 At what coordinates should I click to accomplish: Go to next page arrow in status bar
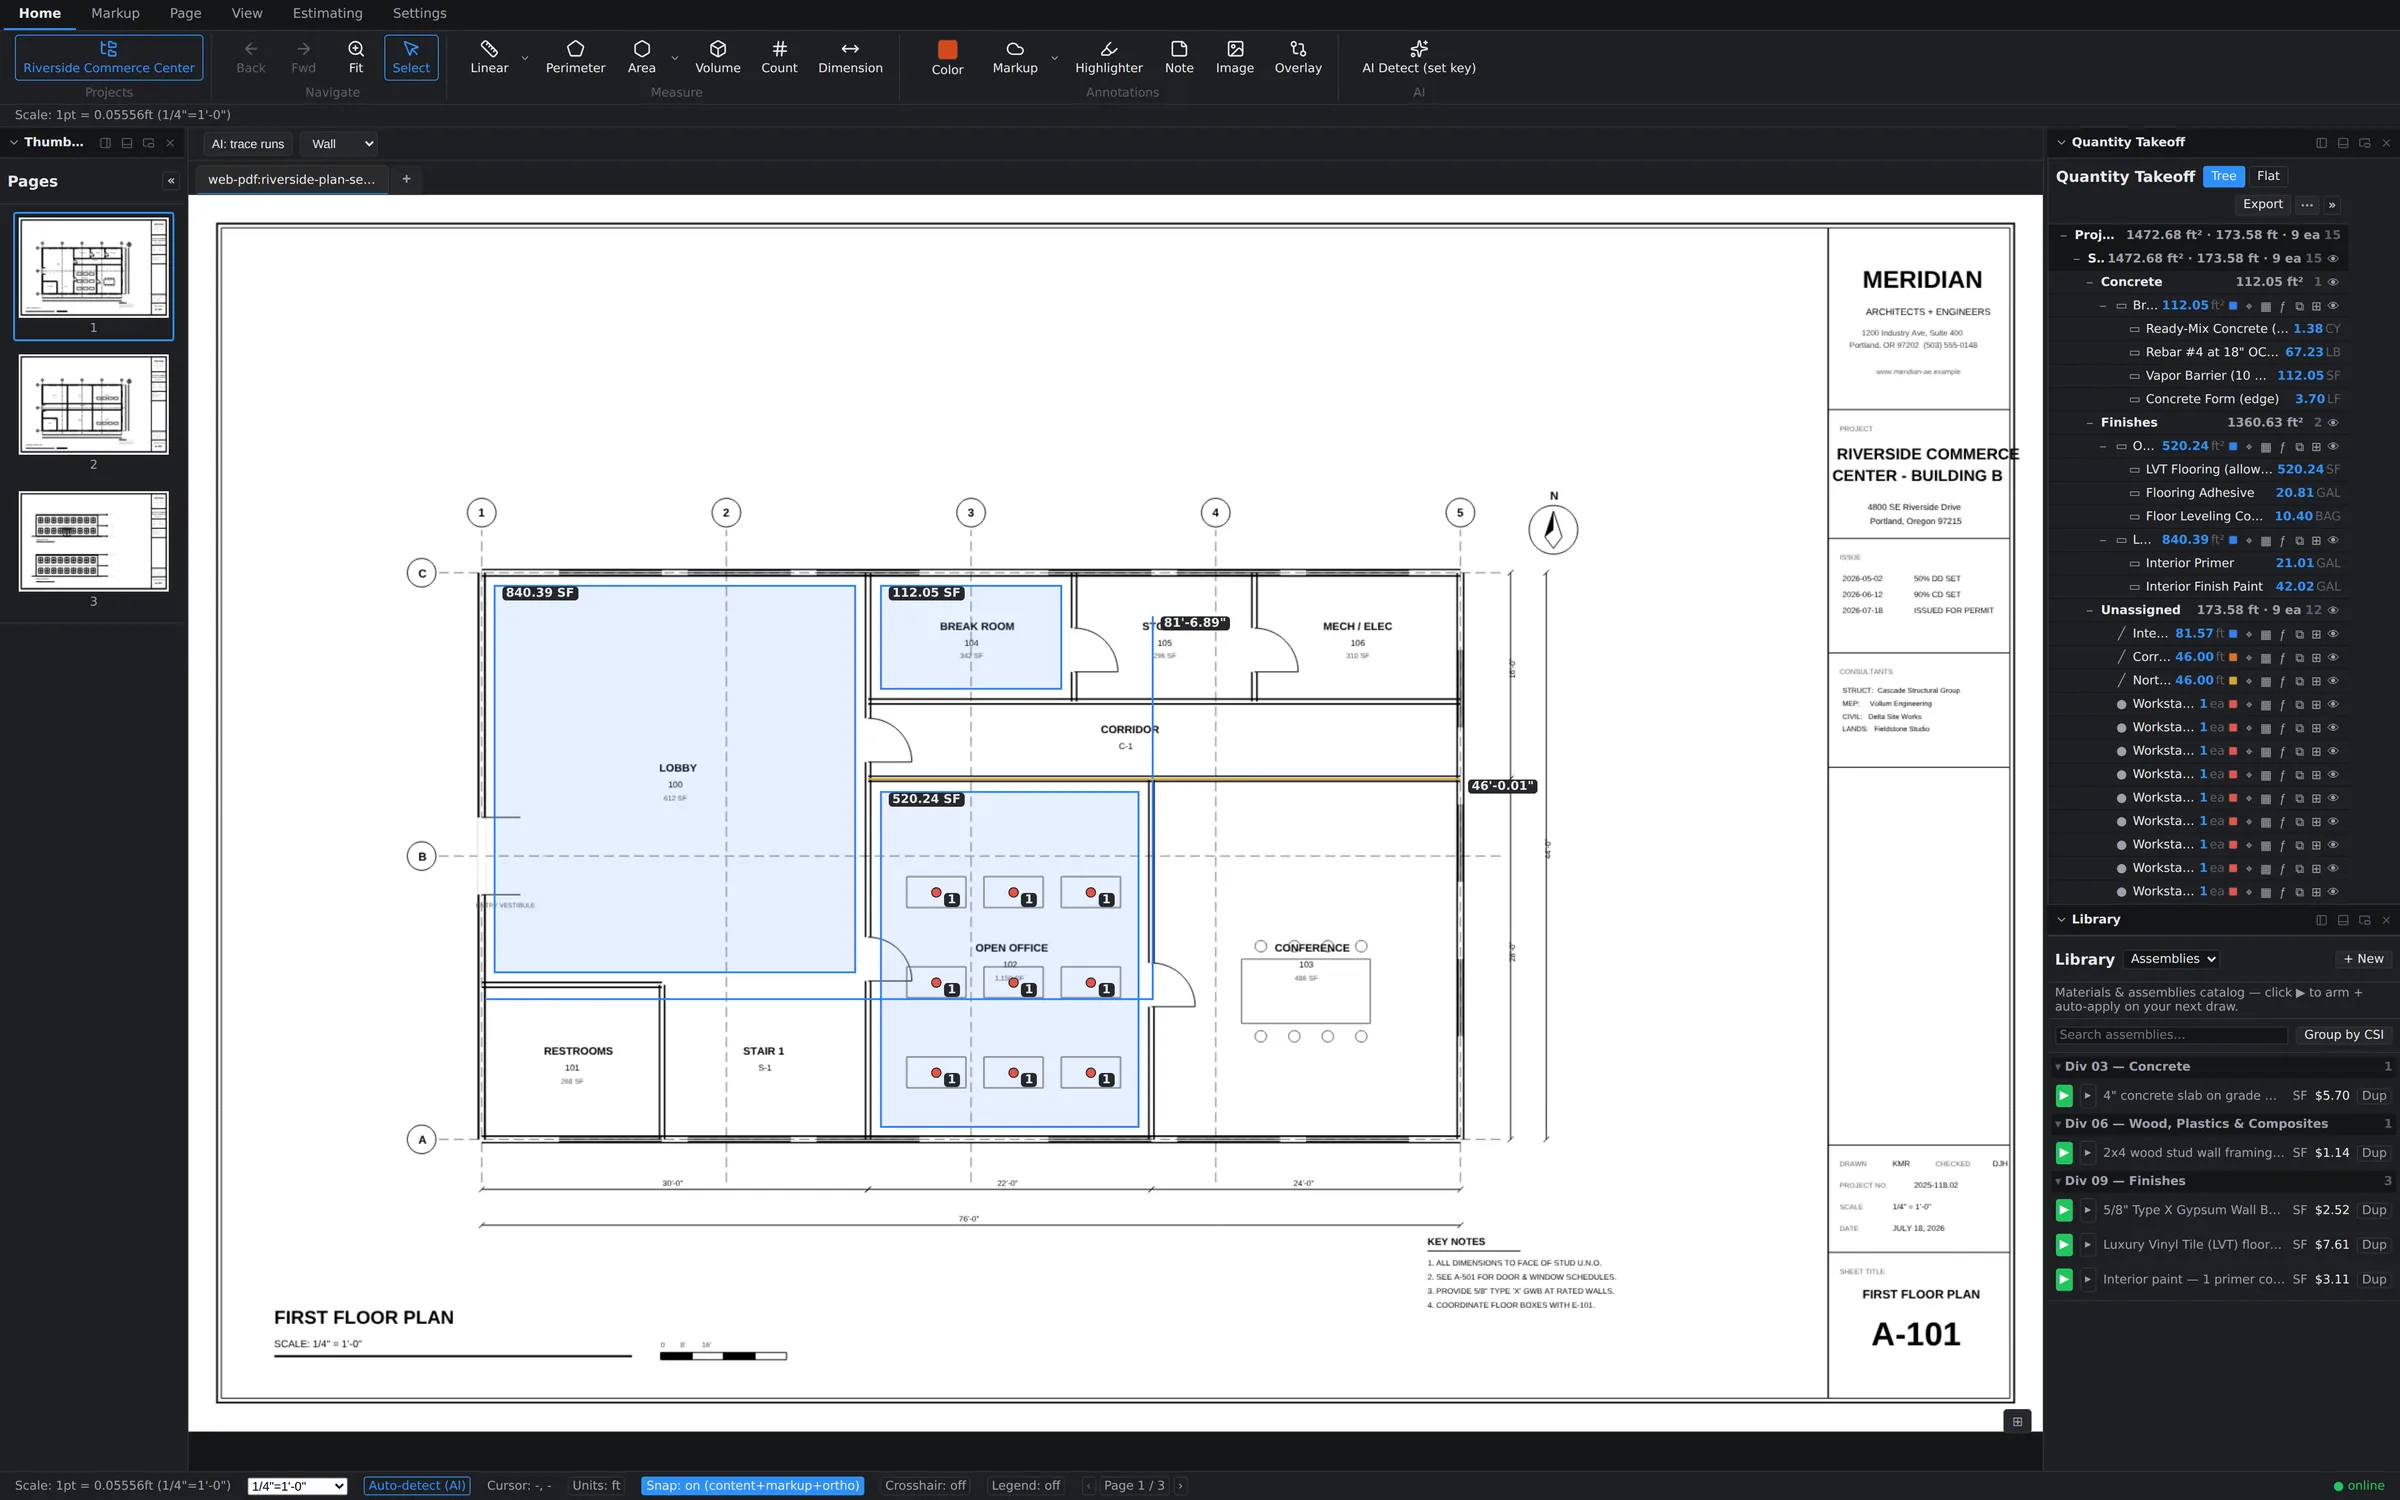tap(1180, 1486)
